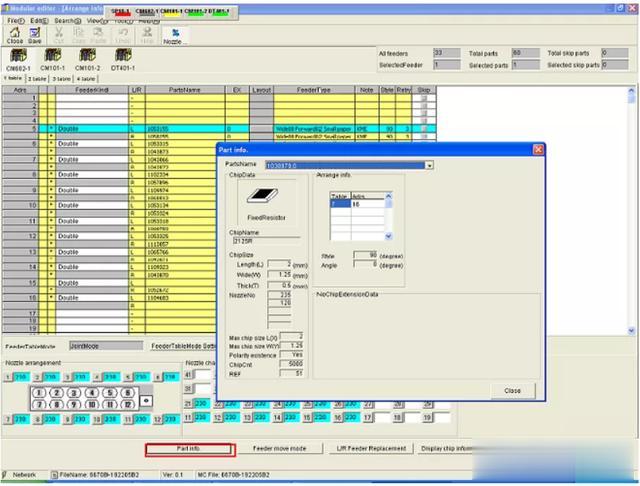This screenshot has height=486, width=640.
Task: Click nozzle arrangement button 7
Action: pyautogui.click(x=8, y=419)
